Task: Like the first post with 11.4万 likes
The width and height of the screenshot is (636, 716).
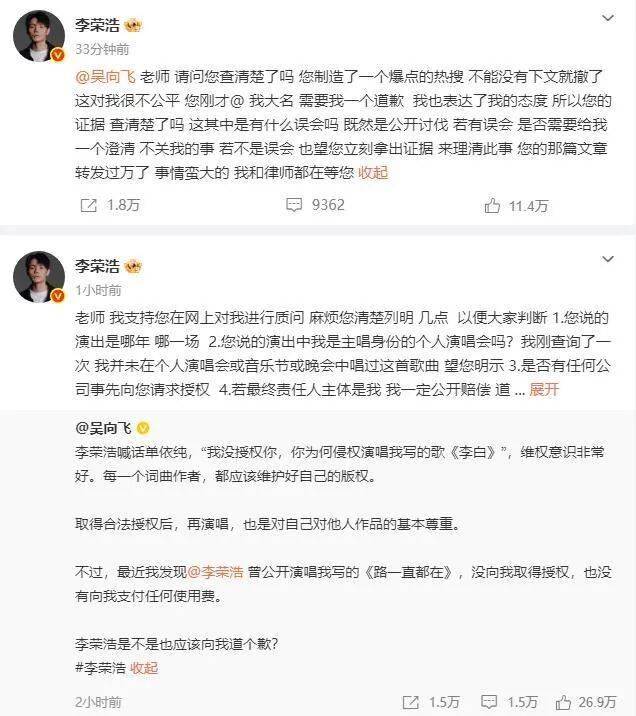Action: pyautogui.click(x=492, y=205)
